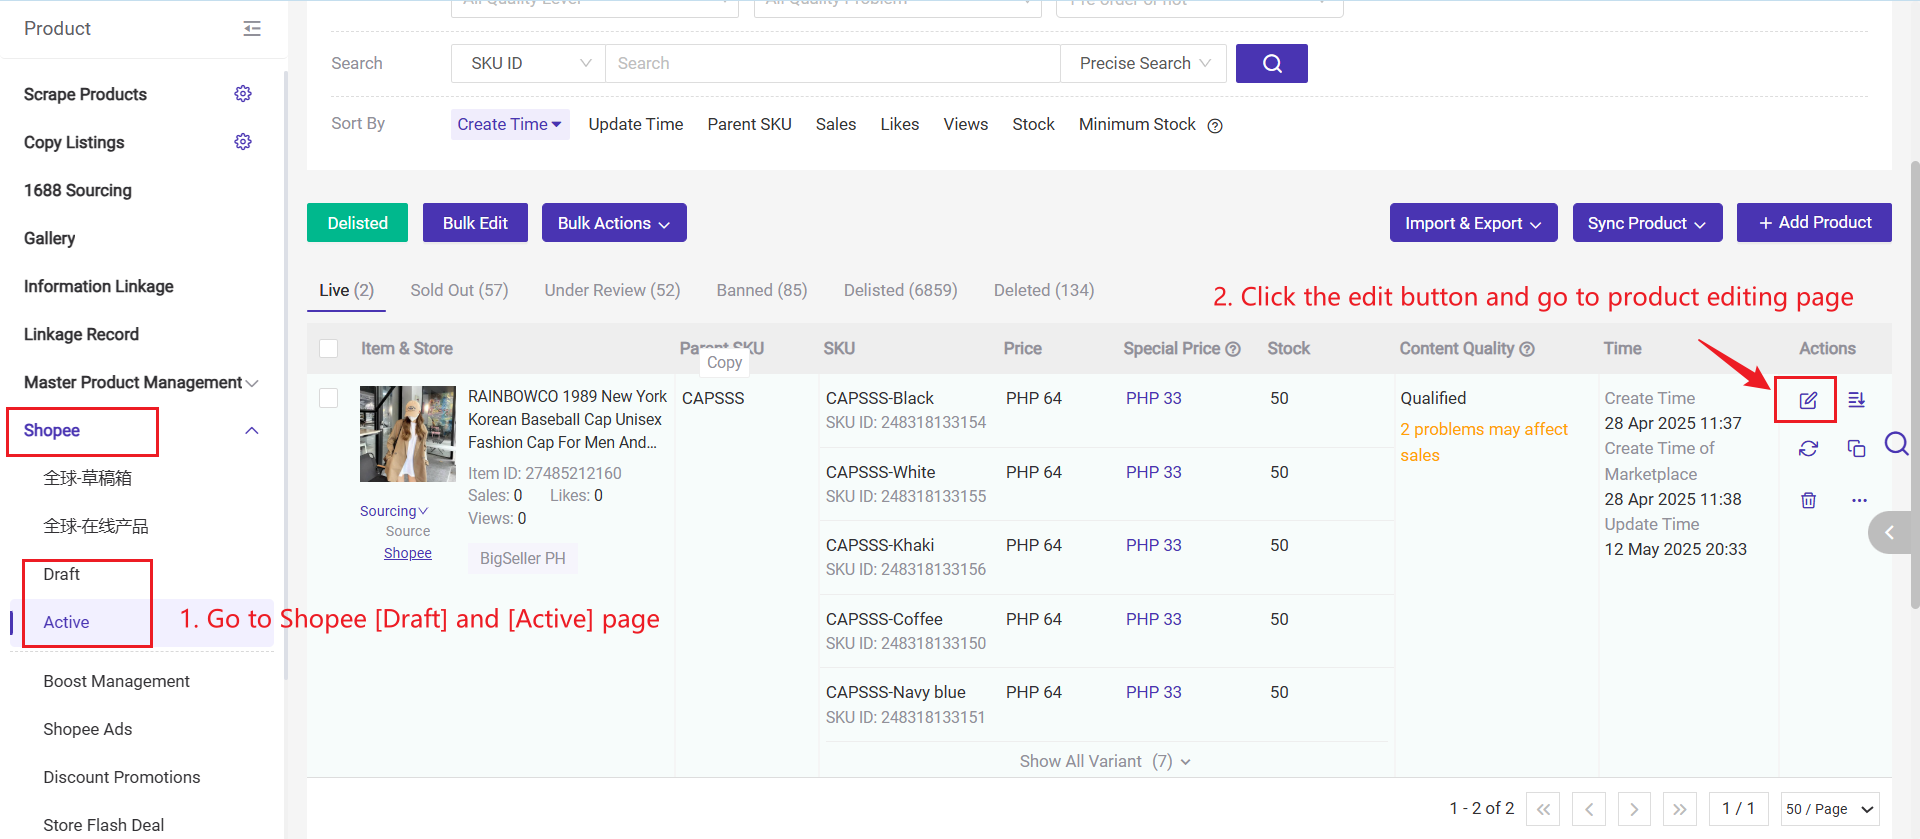The width and height of the screenshot is (1920, 839).
Task: Expand Show All Variant (7)
Action: [x=1105, y=761]
